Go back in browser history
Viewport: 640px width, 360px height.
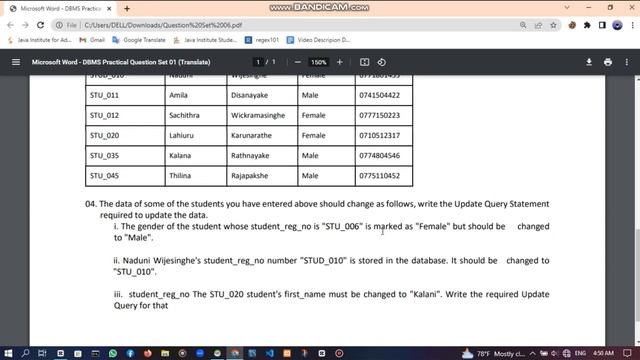click(x=10, y=25)
